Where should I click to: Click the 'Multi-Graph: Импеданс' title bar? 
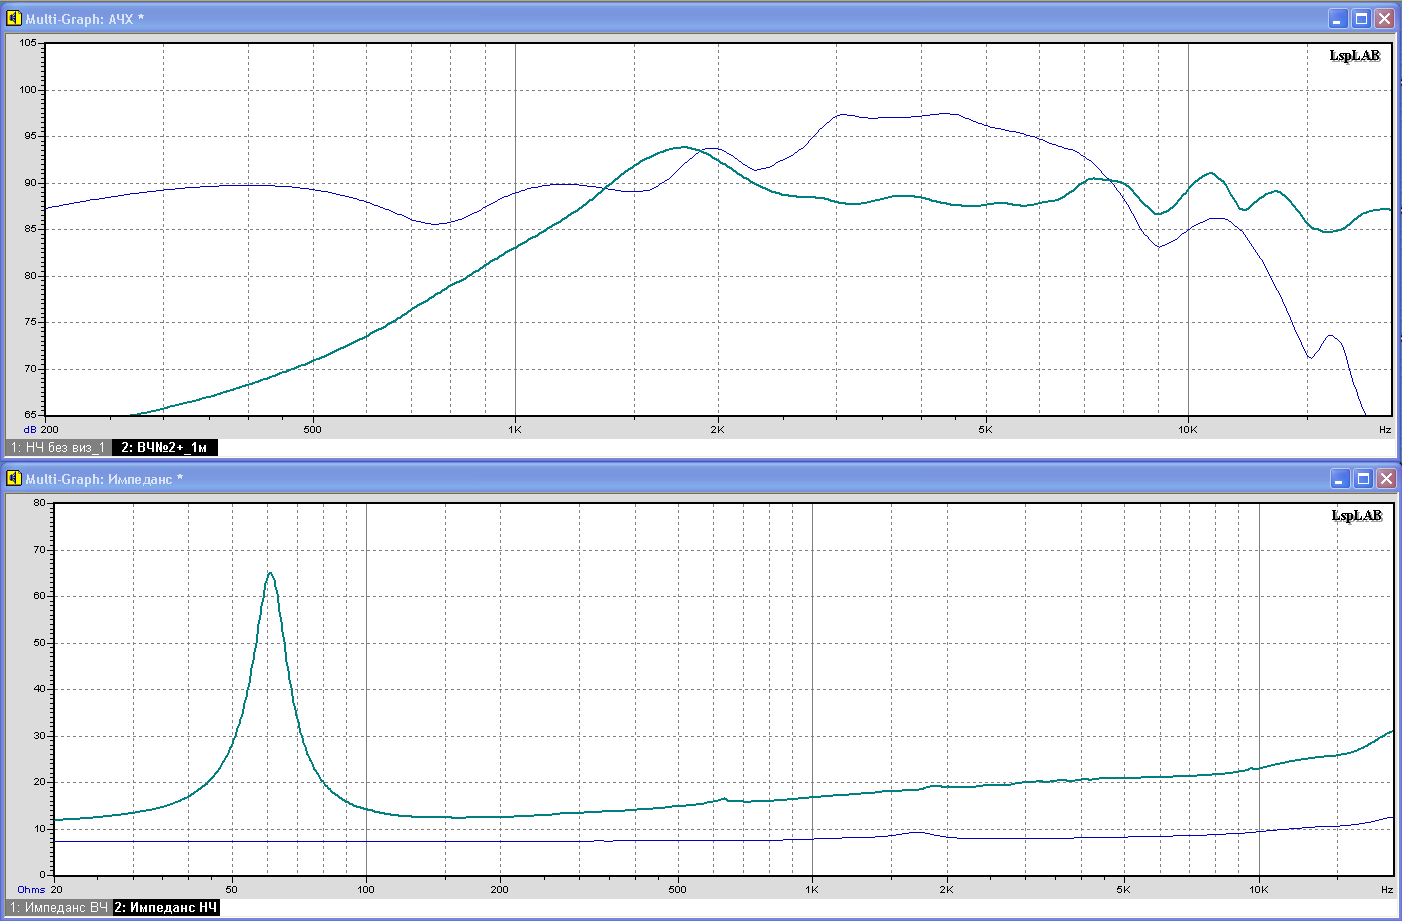coord(600,479)
